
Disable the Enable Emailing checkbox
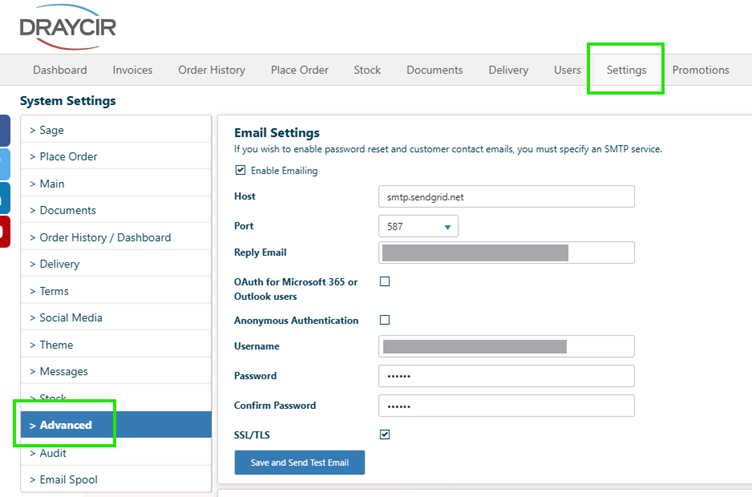pos(240,170)
